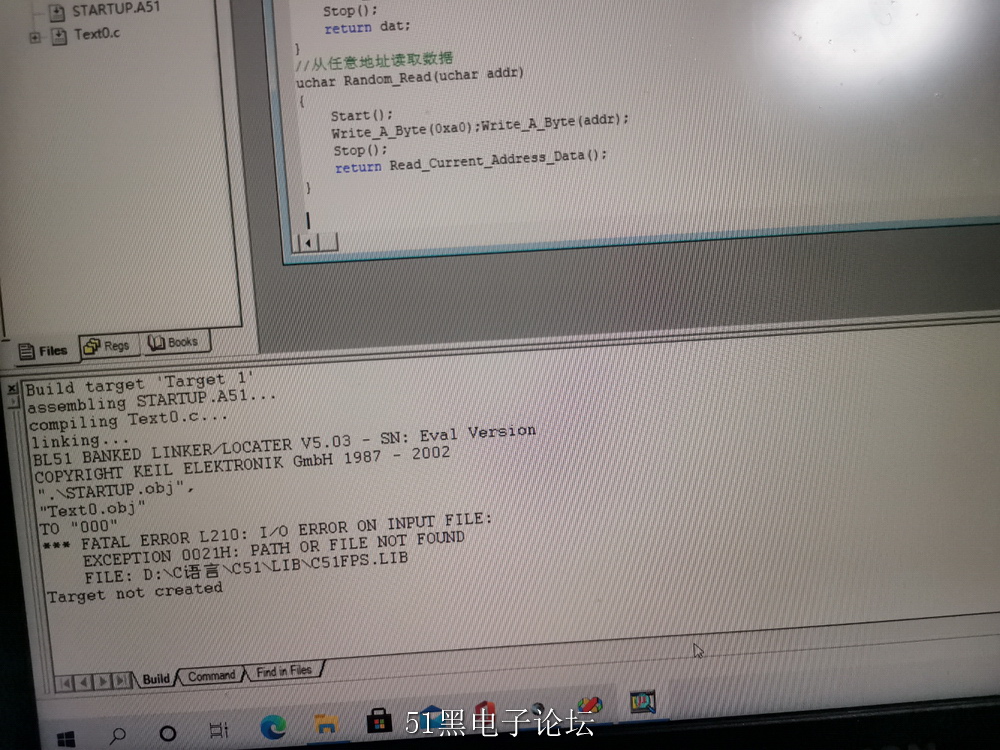Open Microsoft Store from taskbar

379,720
